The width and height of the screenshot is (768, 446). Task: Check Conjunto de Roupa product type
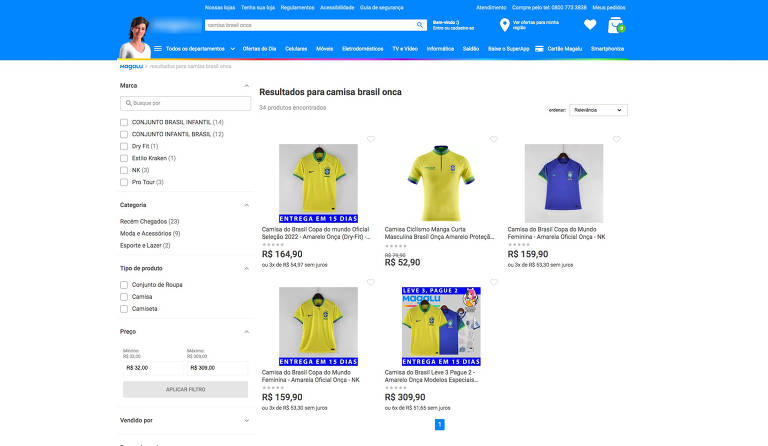pyautogui.click(x=124, y=285)
